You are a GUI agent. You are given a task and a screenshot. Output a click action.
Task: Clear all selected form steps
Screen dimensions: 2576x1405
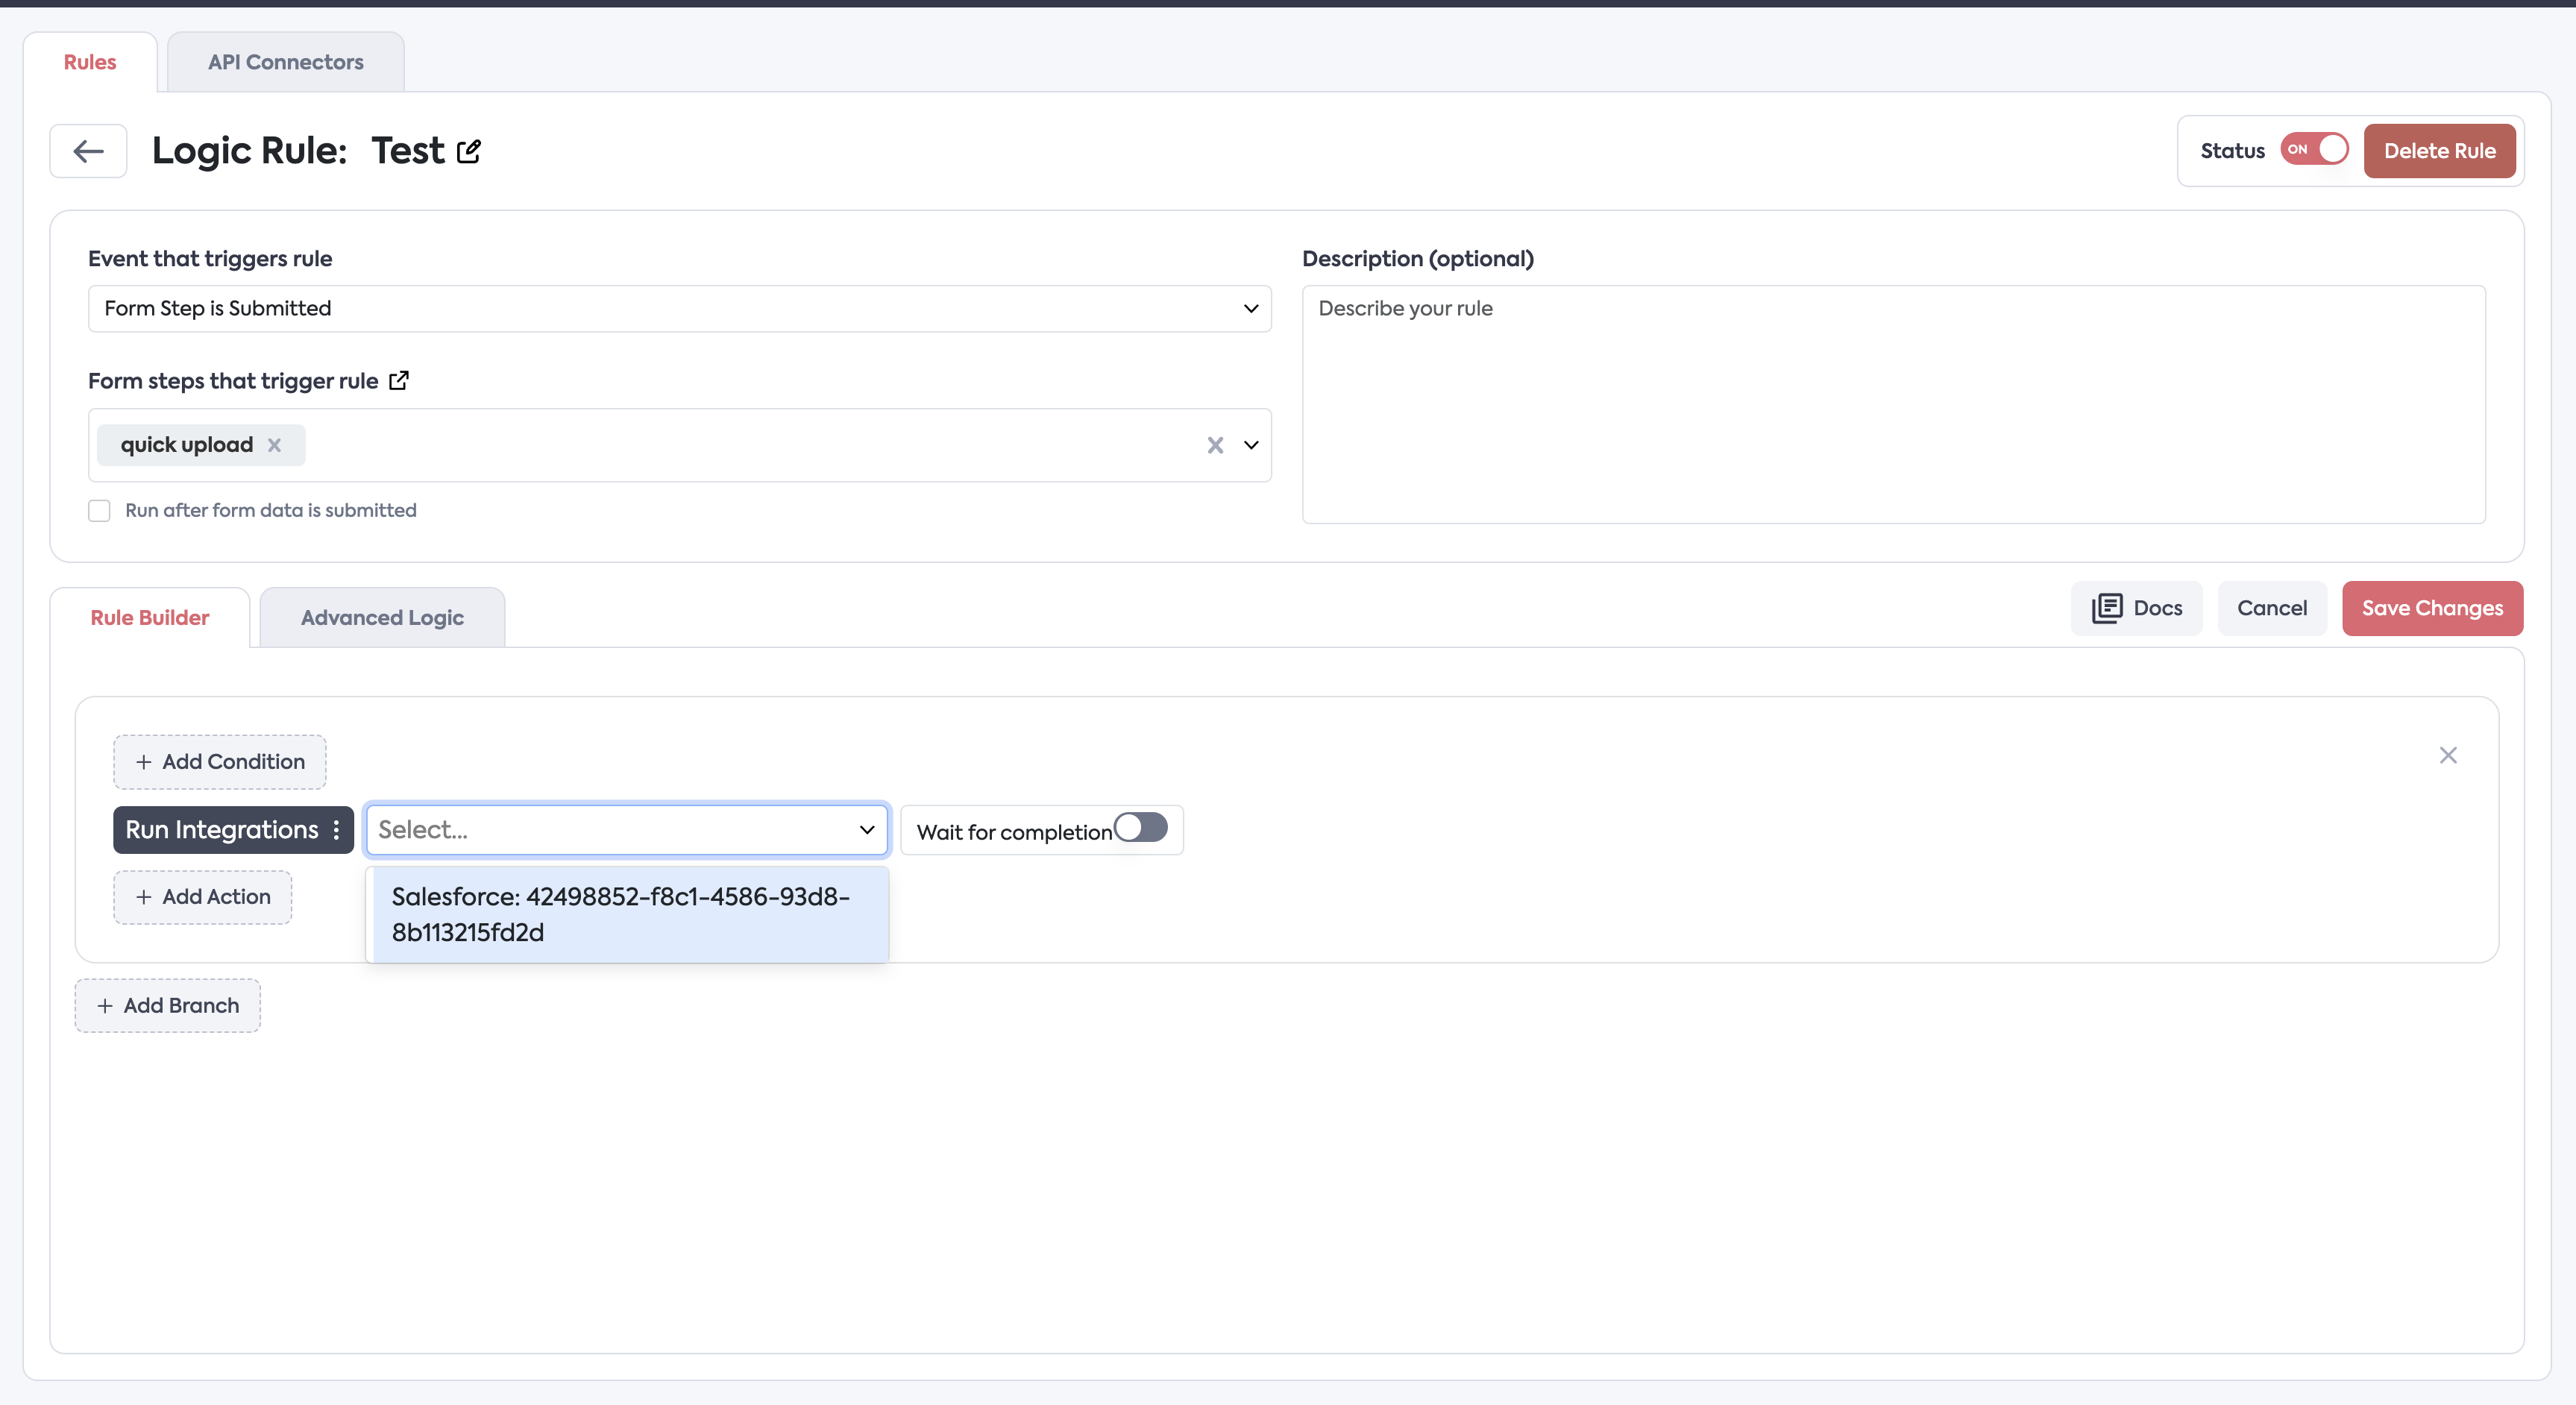[1215, 445]
